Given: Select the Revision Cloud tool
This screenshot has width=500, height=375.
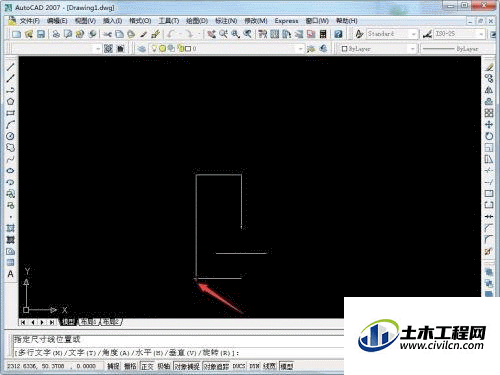Looking at the screenshot, I should pos(10,148).
